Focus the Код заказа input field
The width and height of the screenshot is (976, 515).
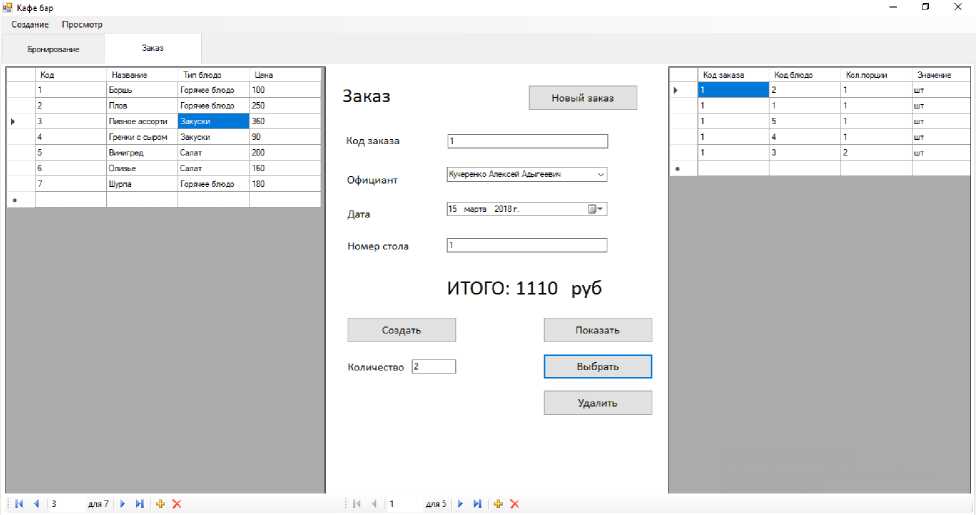(527, 141)
